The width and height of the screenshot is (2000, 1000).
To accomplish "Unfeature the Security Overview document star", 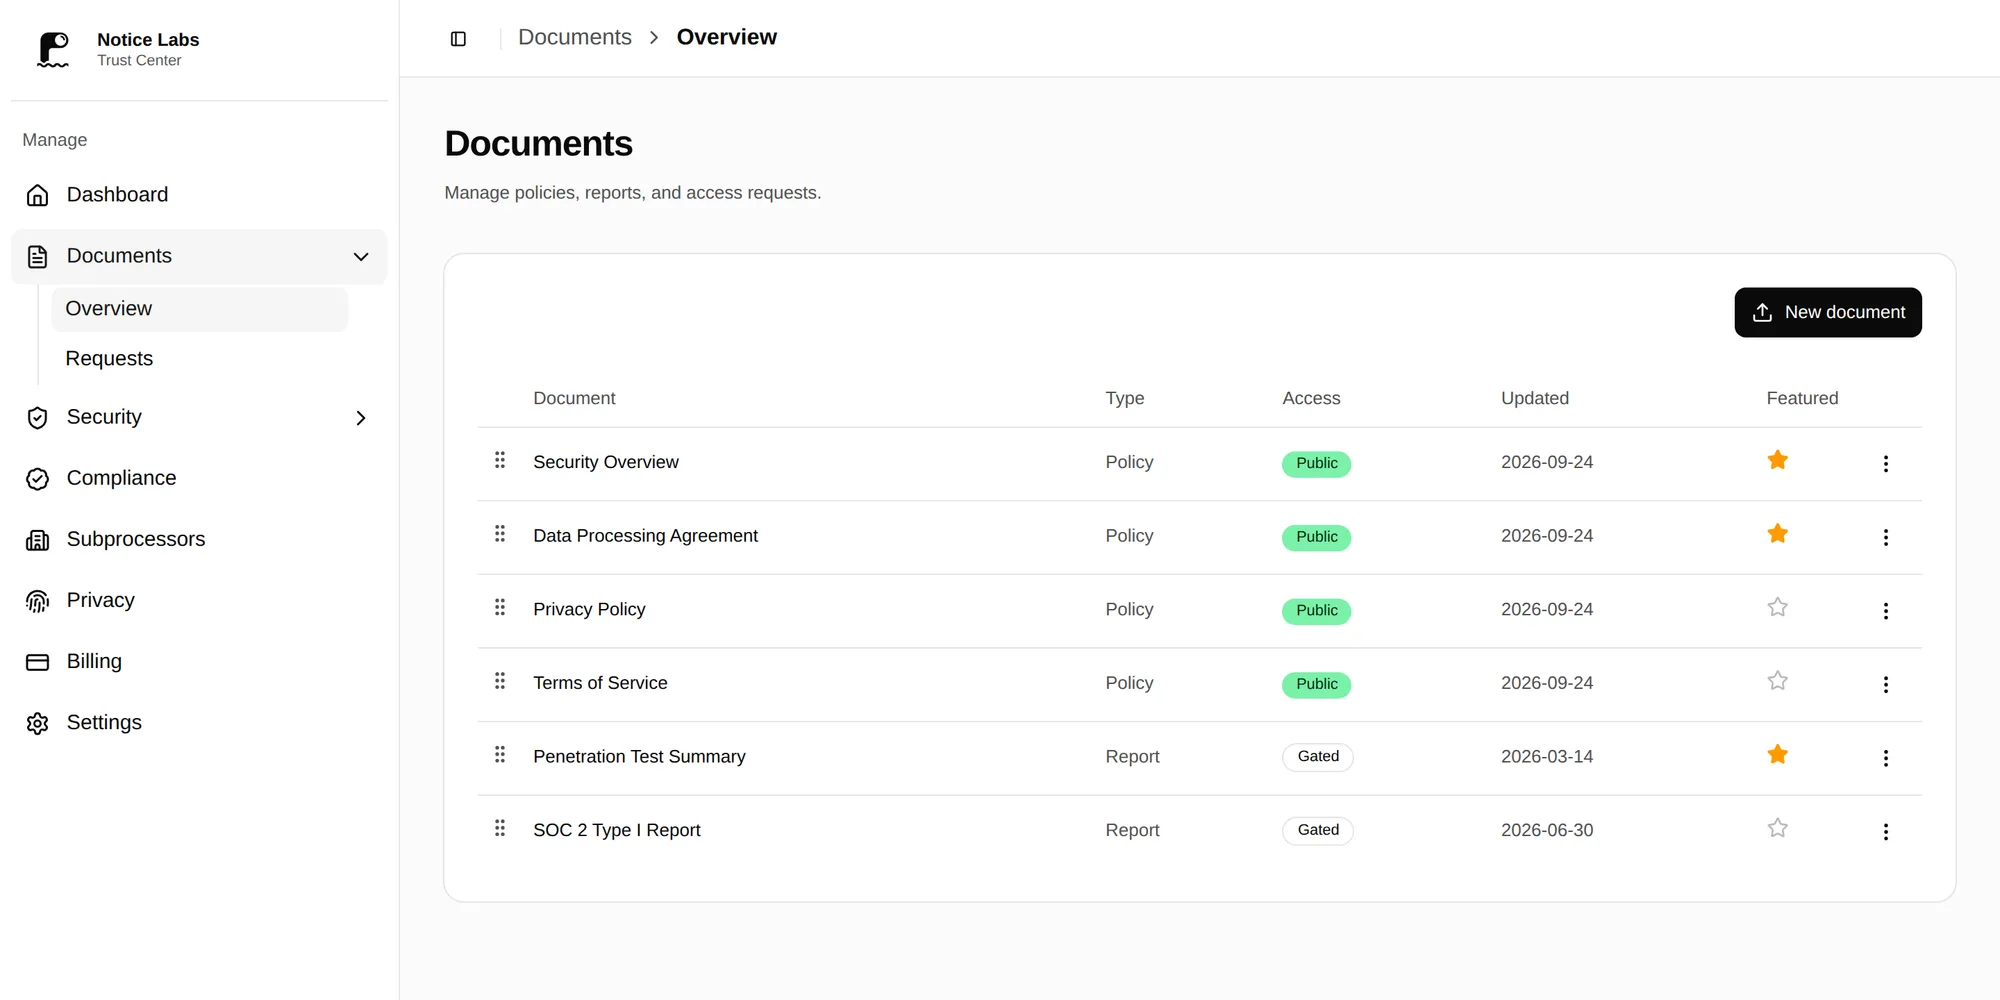I will click(1777, 460).
